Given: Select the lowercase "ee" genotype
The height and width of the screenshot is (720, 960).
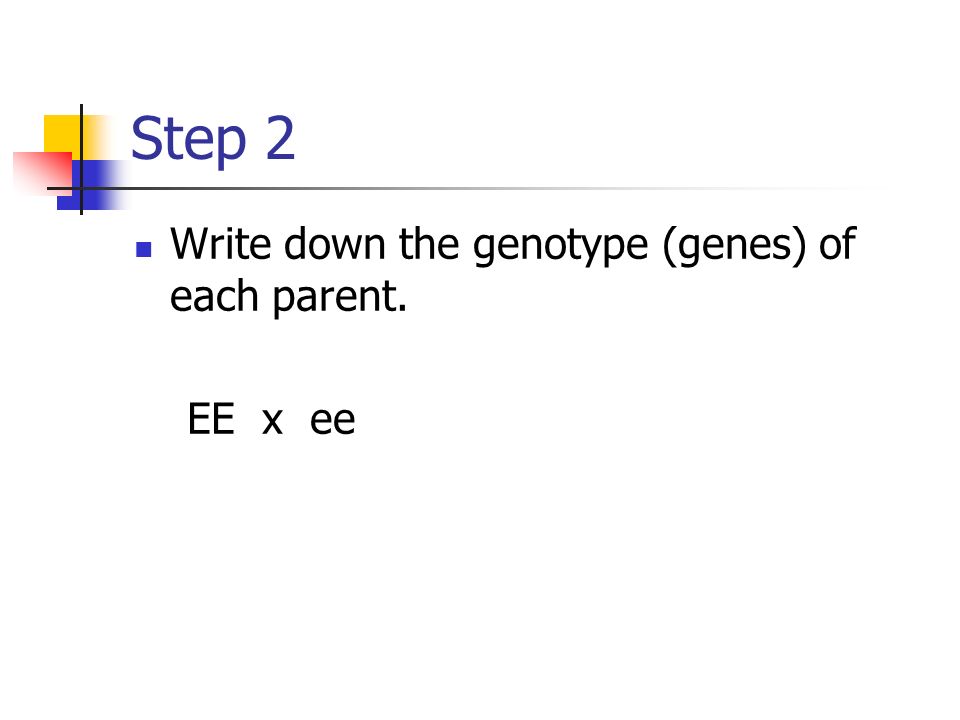Looking at the screenshot, I should click(x=332, y=422).
